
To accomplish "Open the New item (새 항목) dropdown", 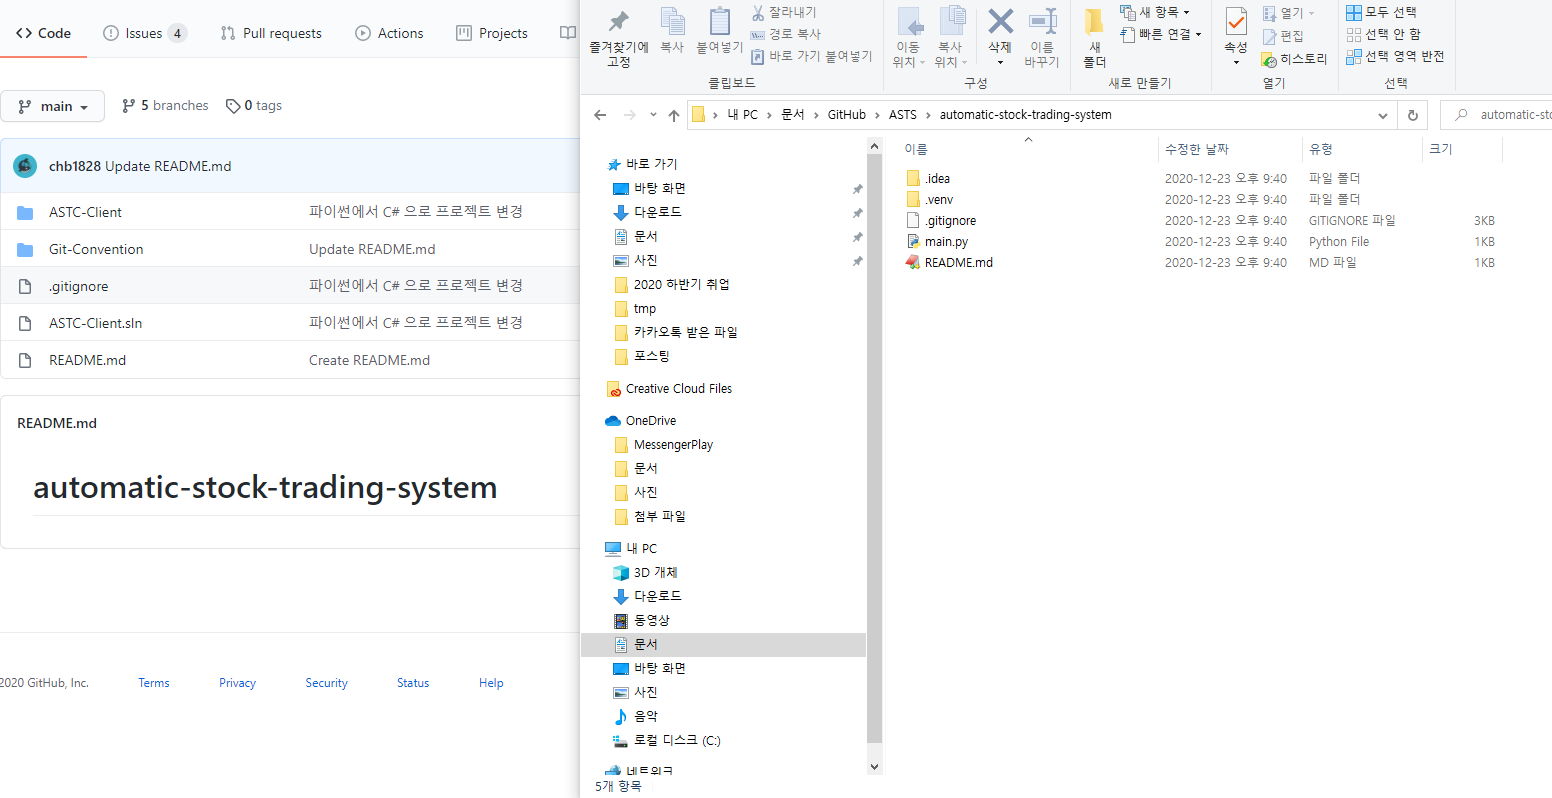I will coord(1155,12).
